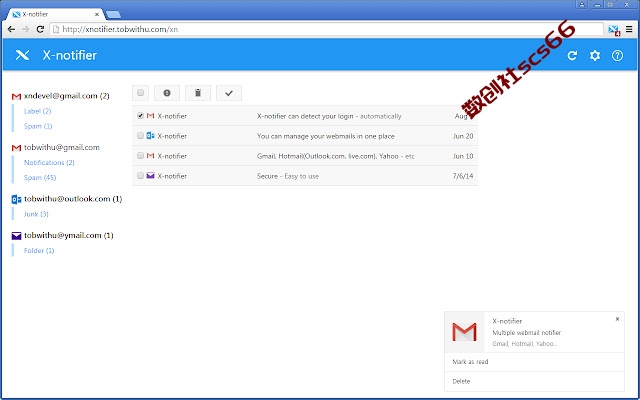
Task: Open help with the question mark icon
Action: tap(617, 56)
